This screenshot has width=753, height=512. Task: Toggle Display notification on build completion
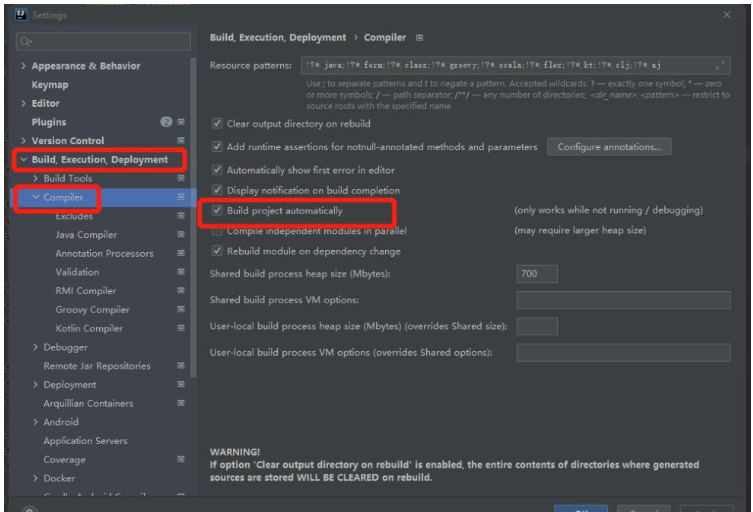[218, 190]
